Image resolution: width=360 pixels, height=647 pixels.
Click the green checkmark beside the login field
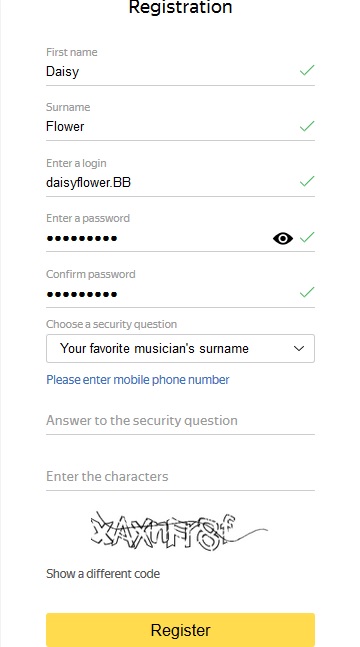click(307, 181)
